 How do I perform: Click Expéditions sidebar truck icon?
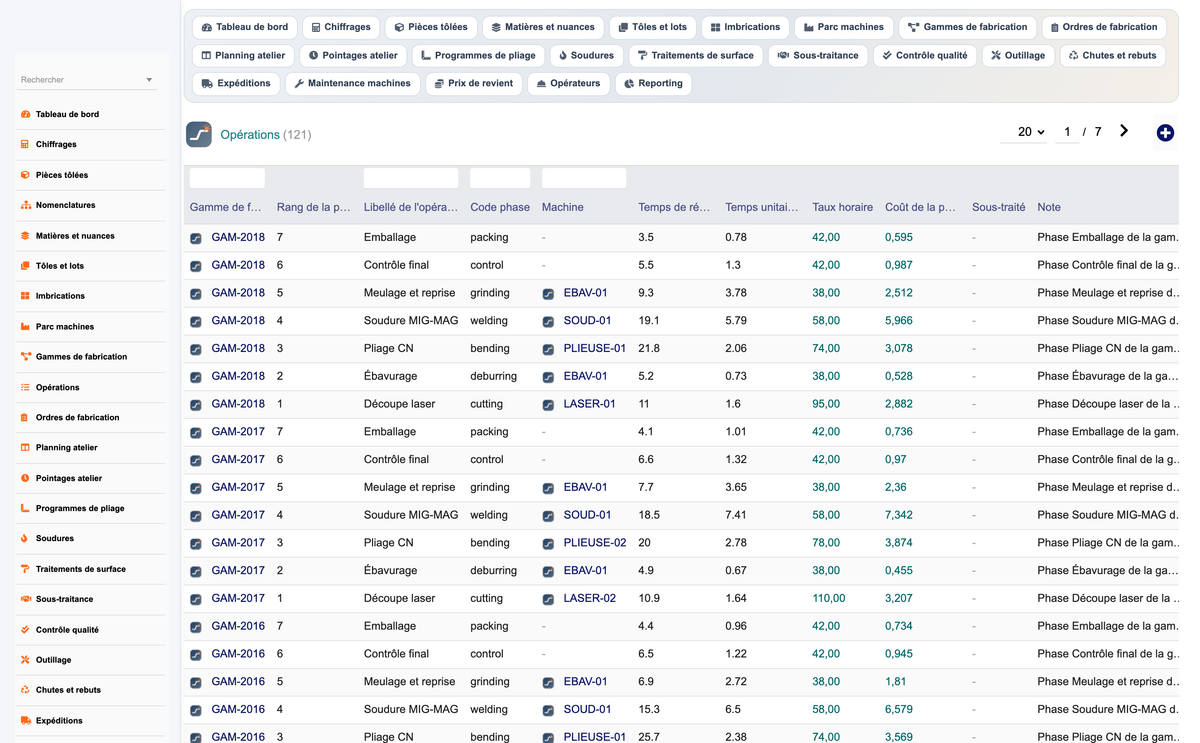25,721
